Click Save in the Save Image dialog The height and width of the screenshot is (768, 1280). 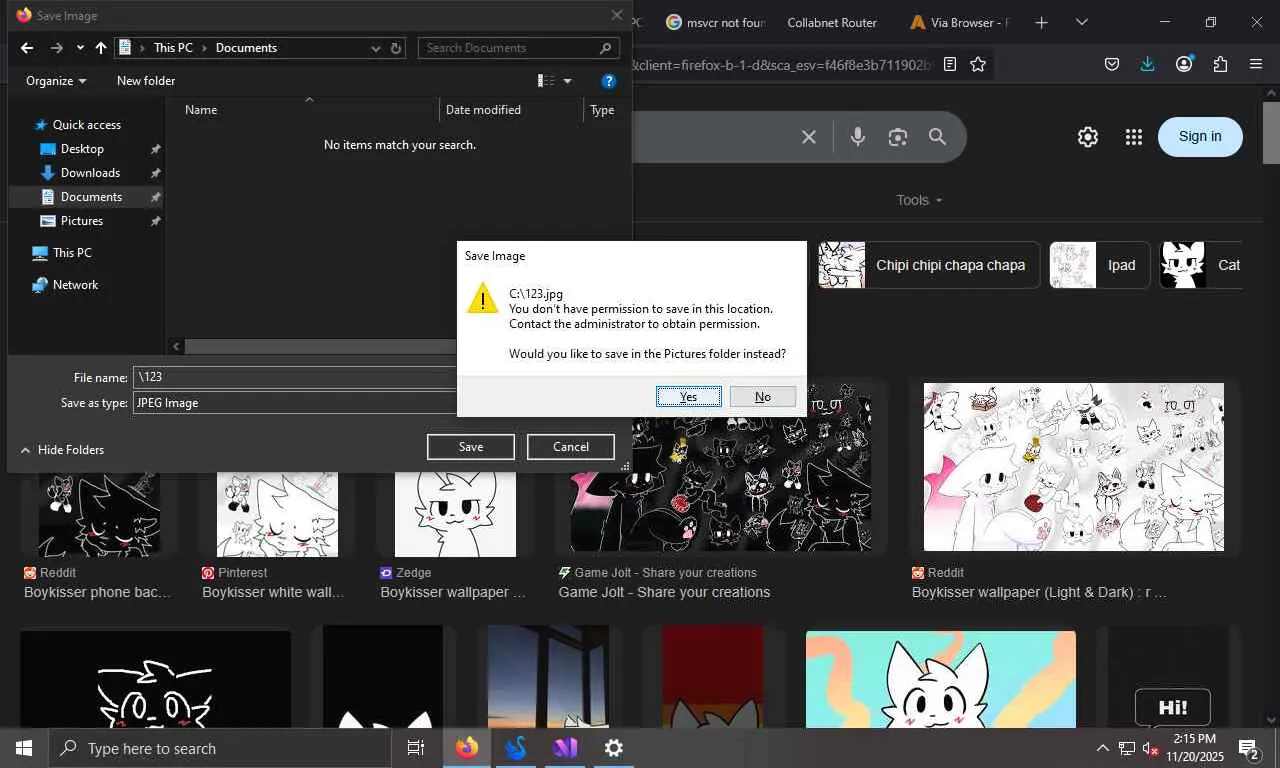coord(471,447)
